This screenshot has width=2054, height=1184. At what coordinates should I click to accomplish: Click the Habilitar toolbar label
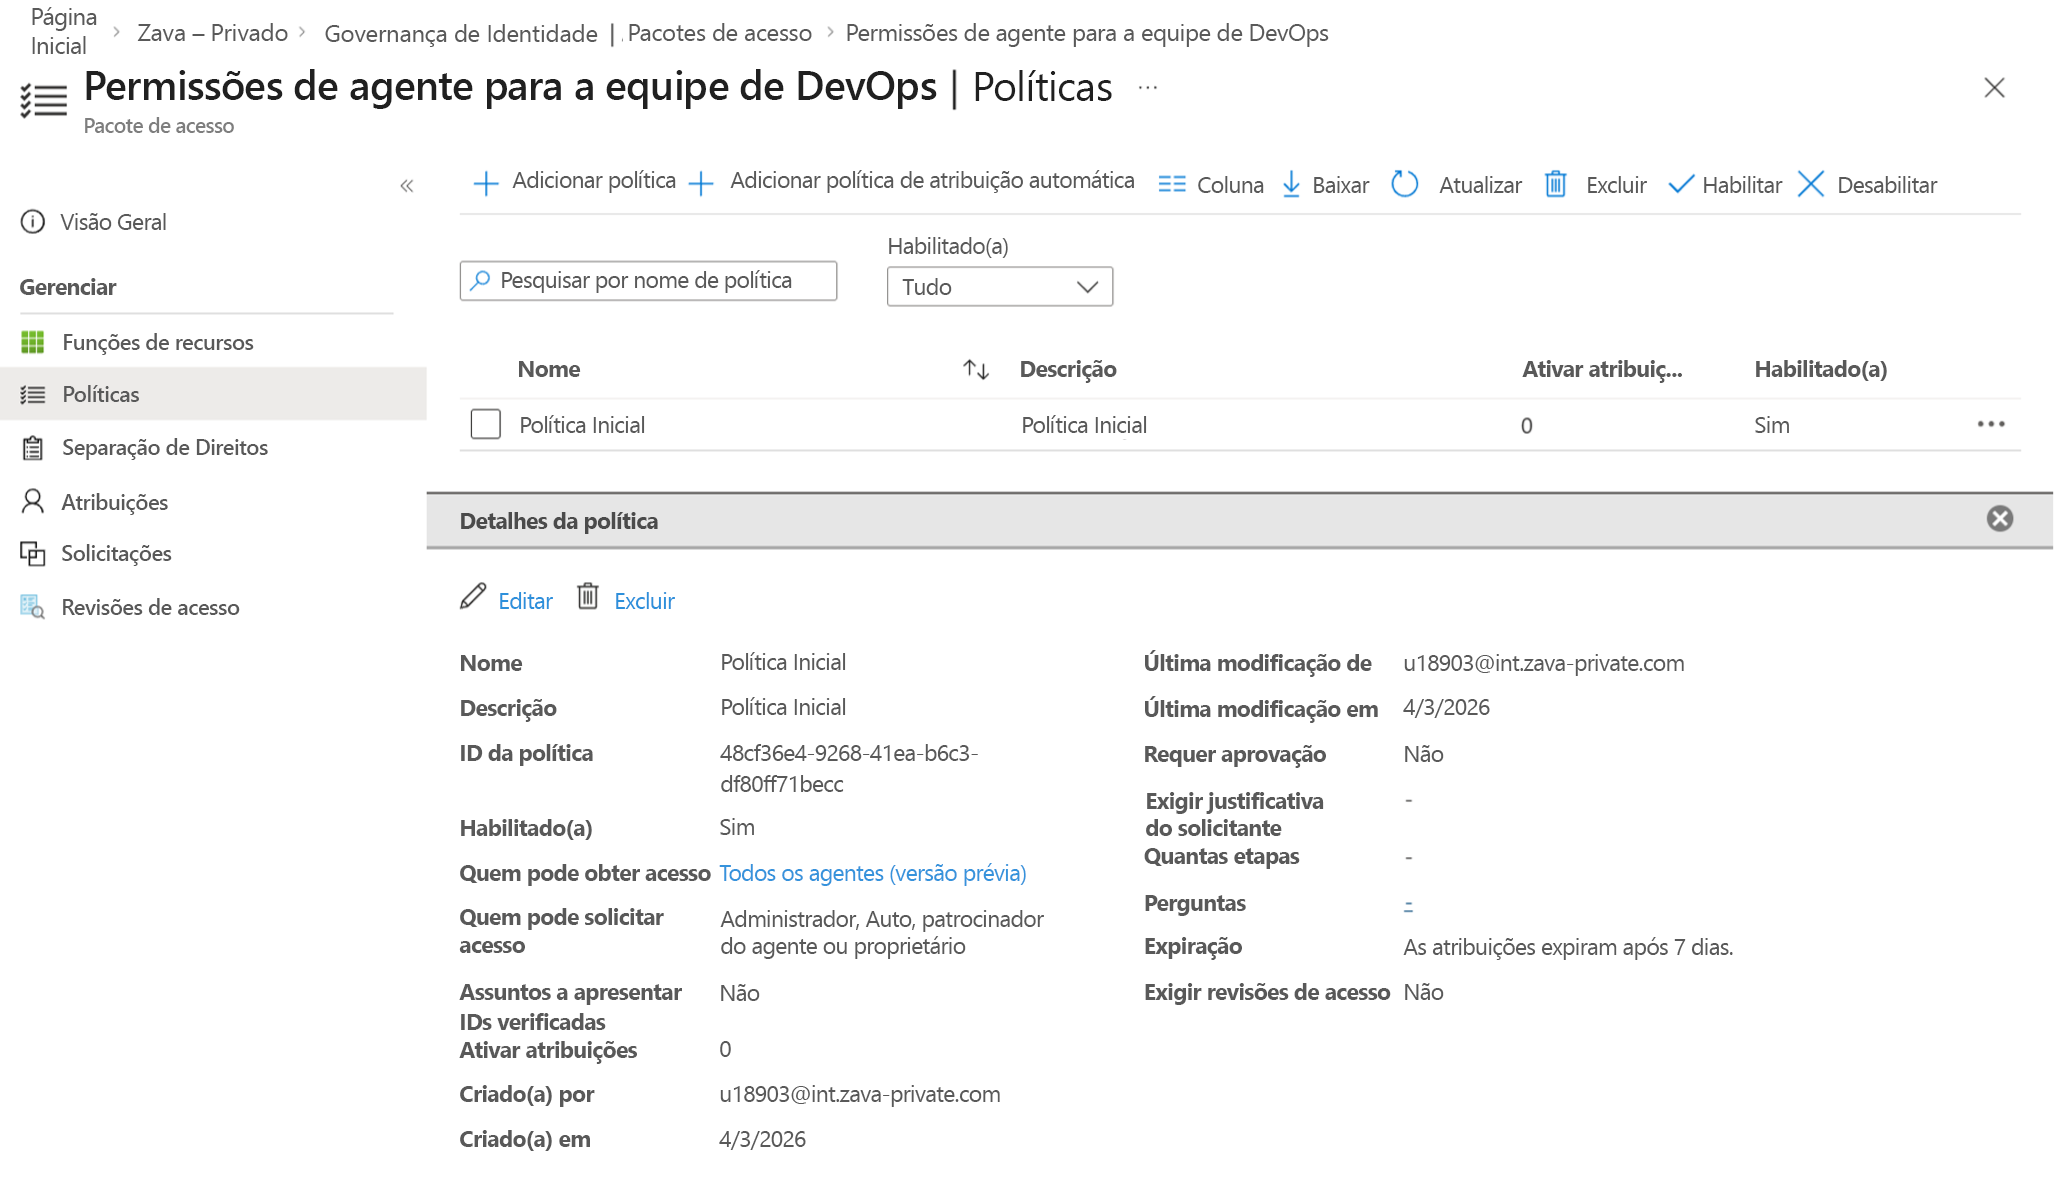(1742, 185)
